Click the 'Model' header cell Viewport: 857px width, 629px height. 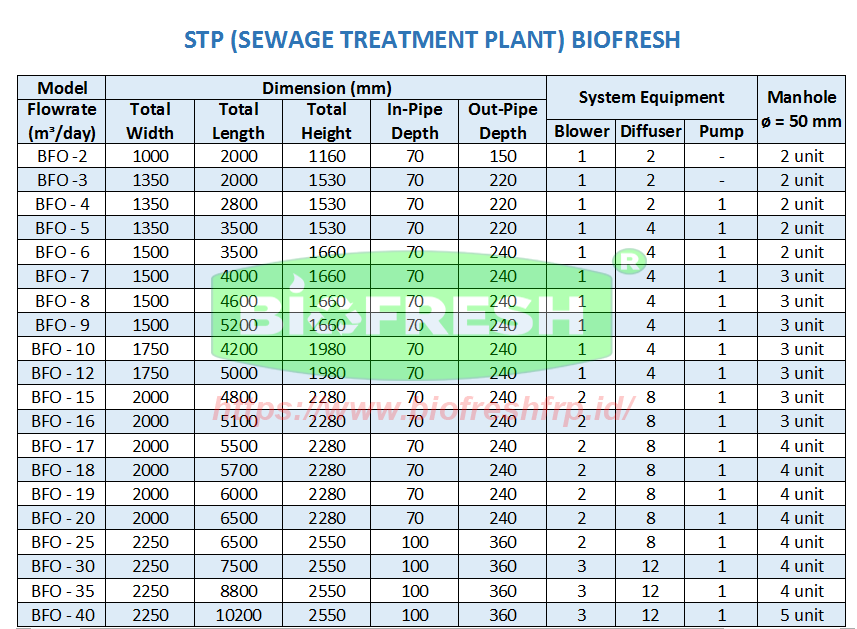[x=62, y=88]
